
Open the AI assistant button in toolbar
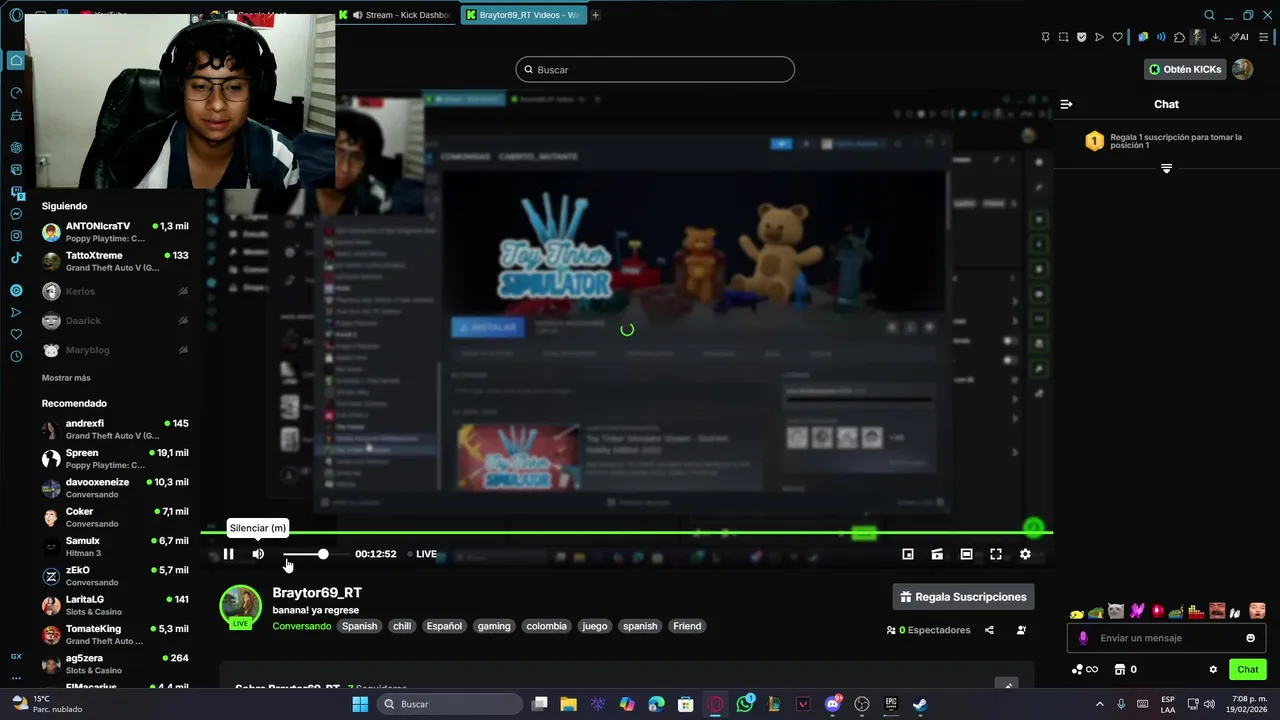tap(1239, 37)
